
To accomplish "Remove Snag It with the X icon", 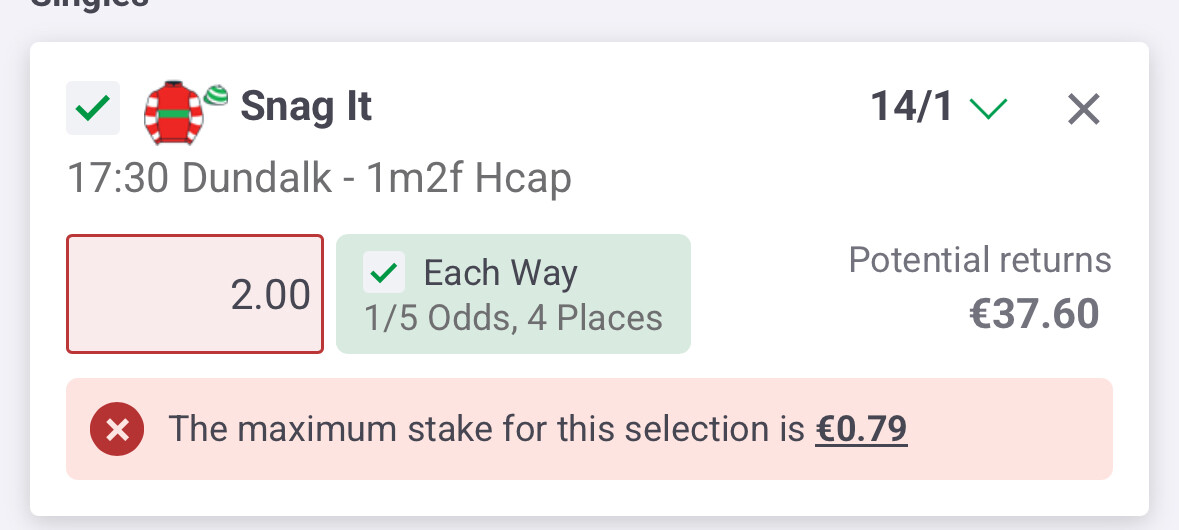I will click(x=1083, y=109).
